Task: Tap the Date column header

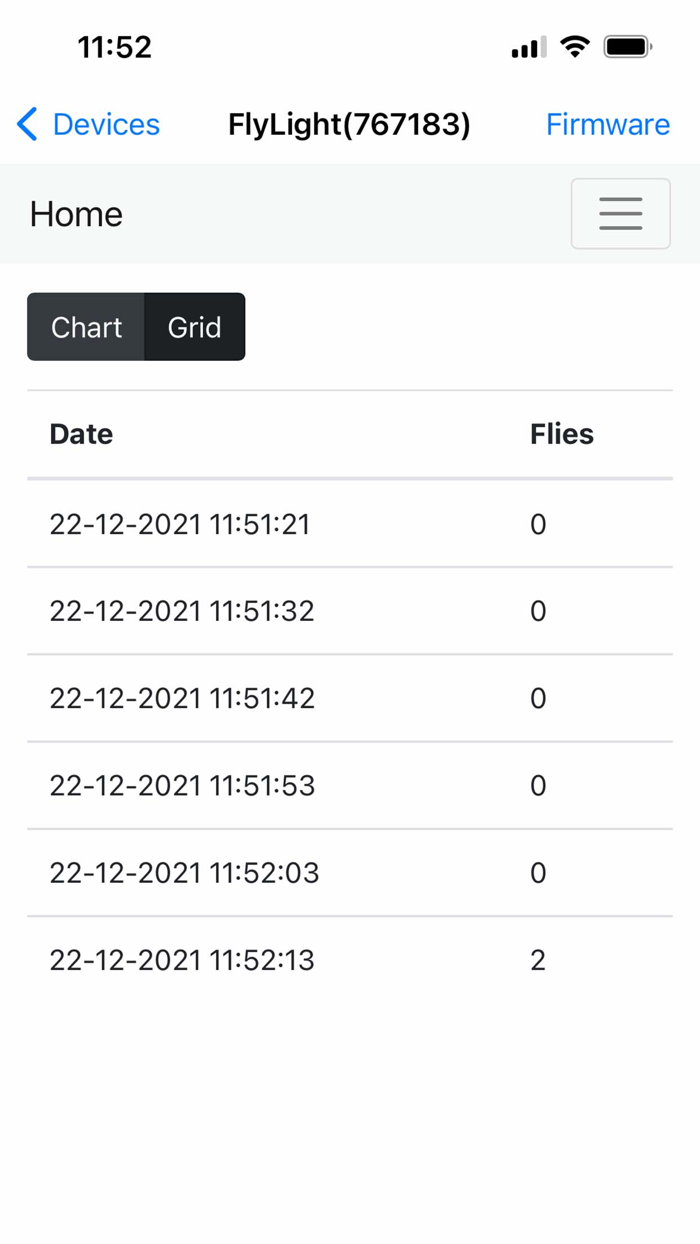Action: 81,434
